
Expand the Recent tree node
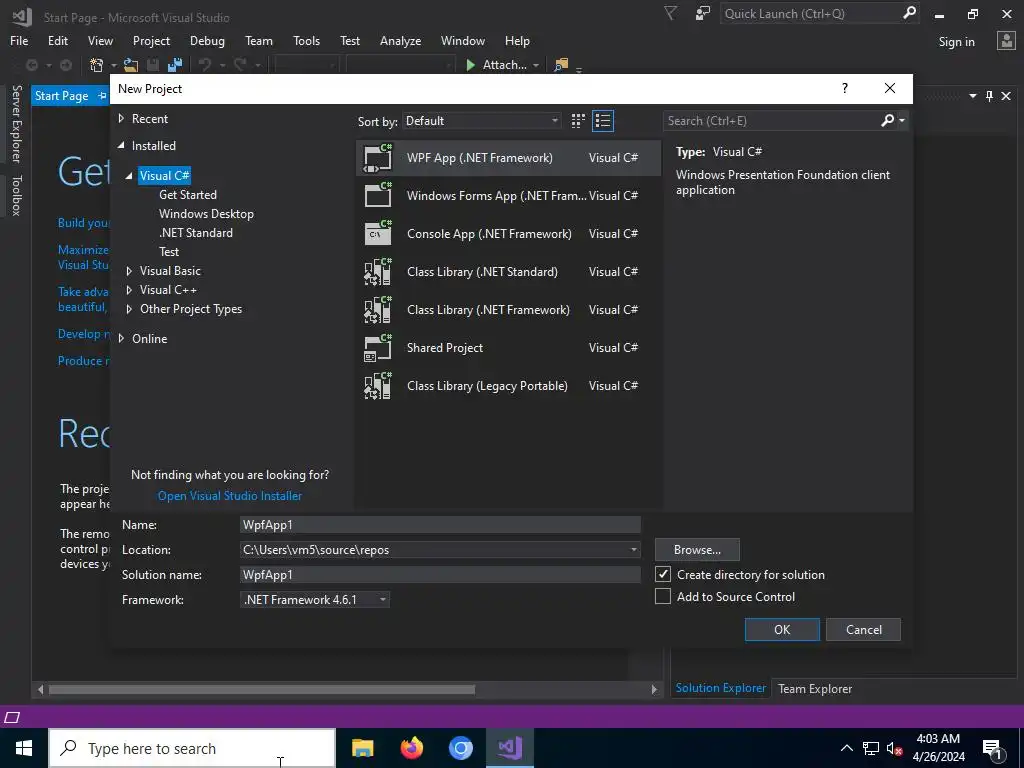(x=121, y=119)
